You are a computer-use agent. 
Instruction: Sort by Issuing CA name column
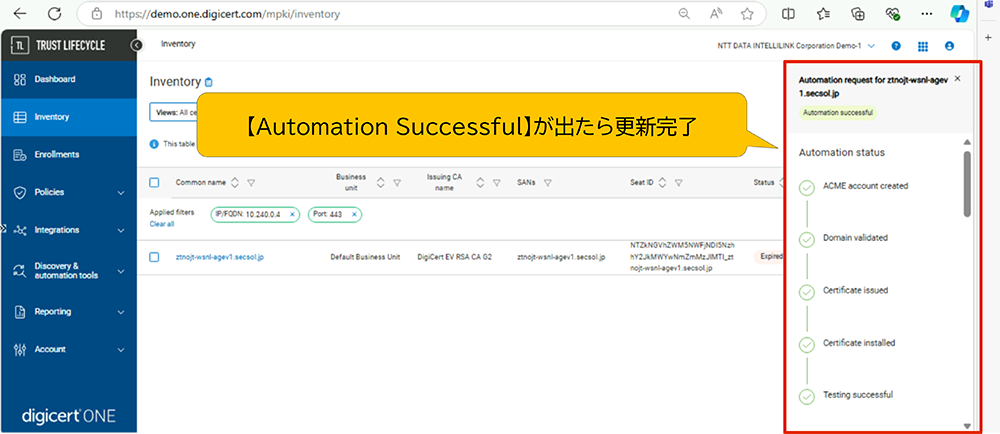480,183
